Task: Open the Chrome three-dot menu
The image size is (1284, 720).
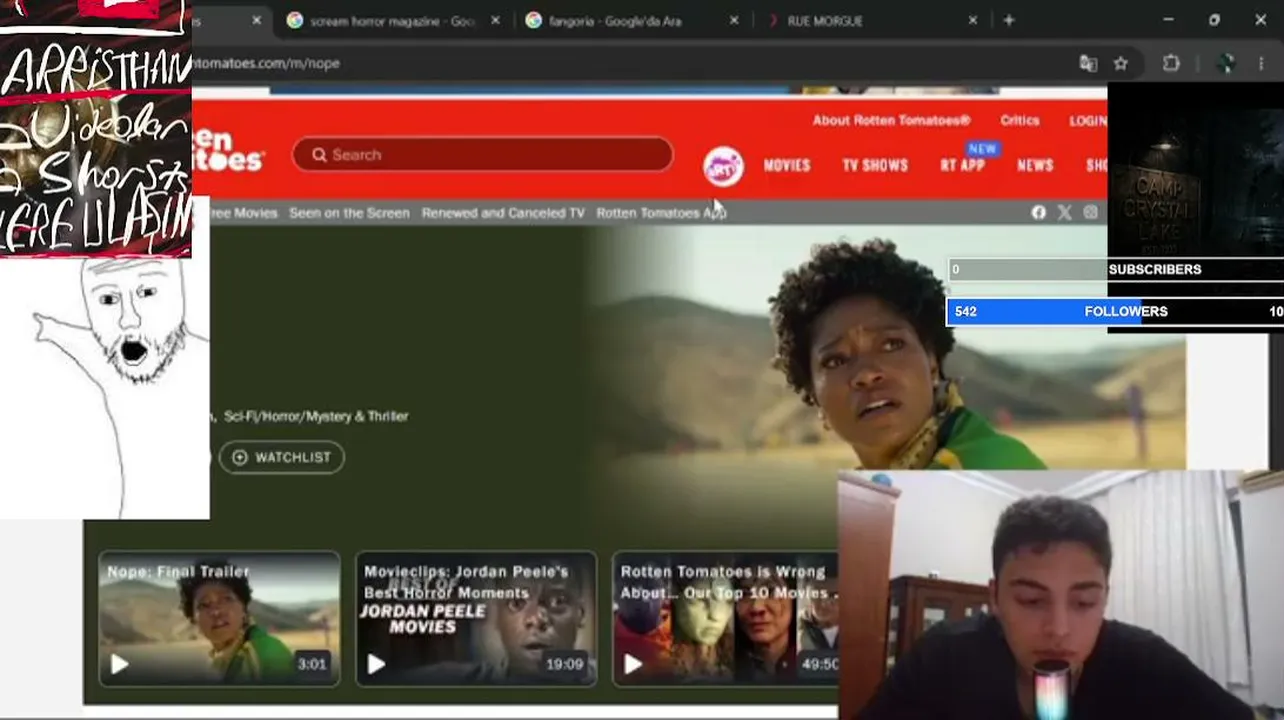Action: tap(1260, 63)
